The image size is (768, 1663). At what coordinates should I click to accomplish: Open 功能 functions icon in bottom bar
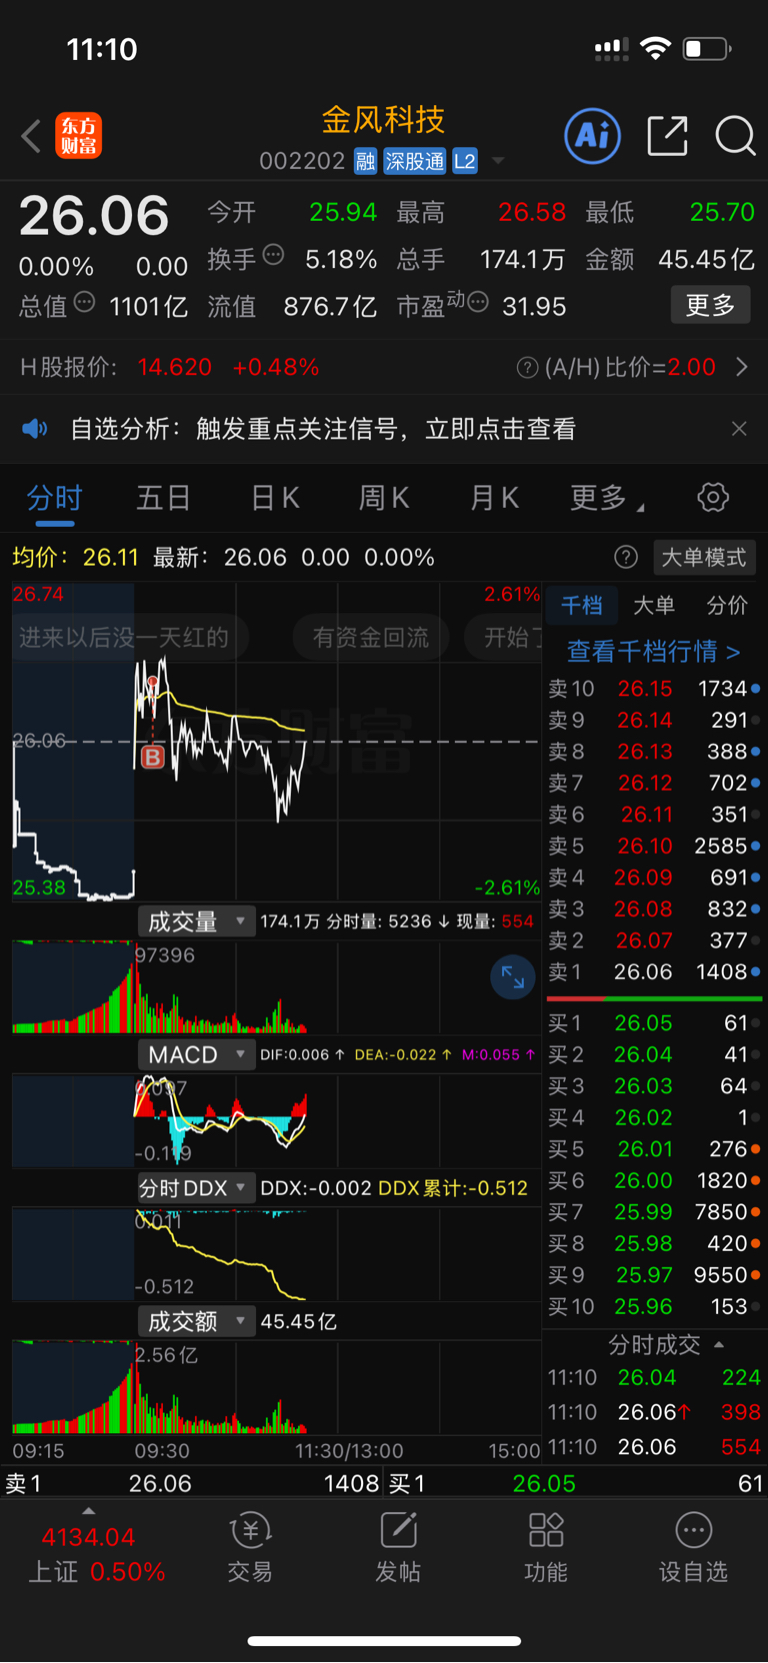(546, 1547)
